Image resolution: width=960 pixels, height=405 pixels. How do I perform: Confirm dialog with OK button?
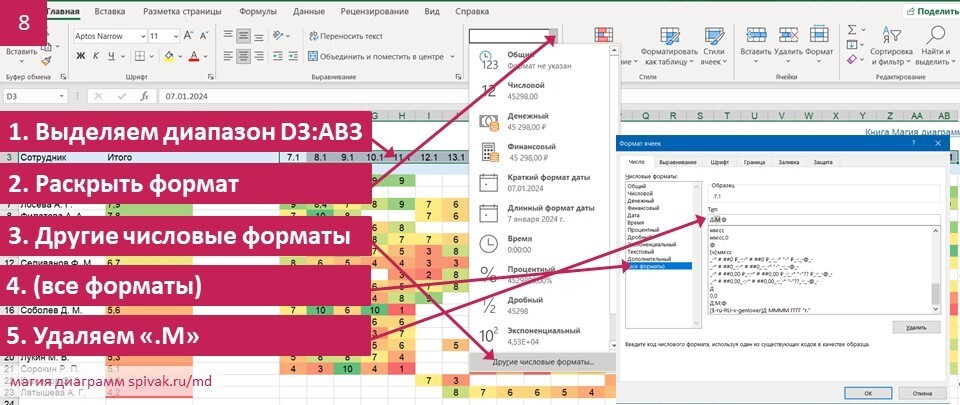pyautogui.click(x=867, y=392)
